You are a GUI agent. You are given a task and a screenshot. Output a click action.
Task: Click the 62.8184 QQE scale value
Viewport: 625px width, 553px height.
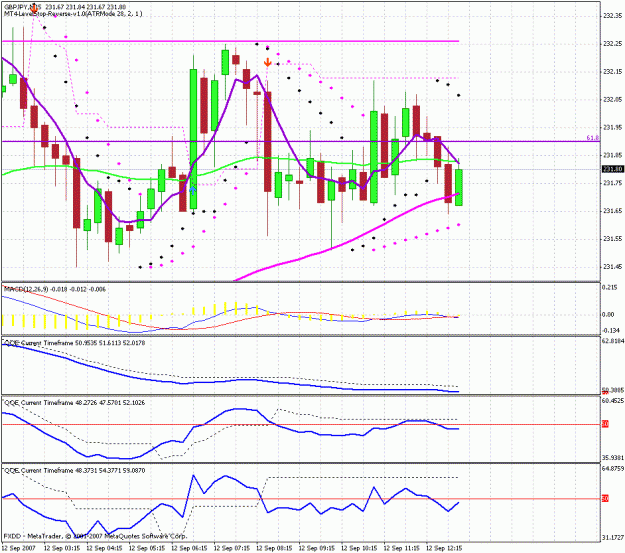tap(613, 340)
